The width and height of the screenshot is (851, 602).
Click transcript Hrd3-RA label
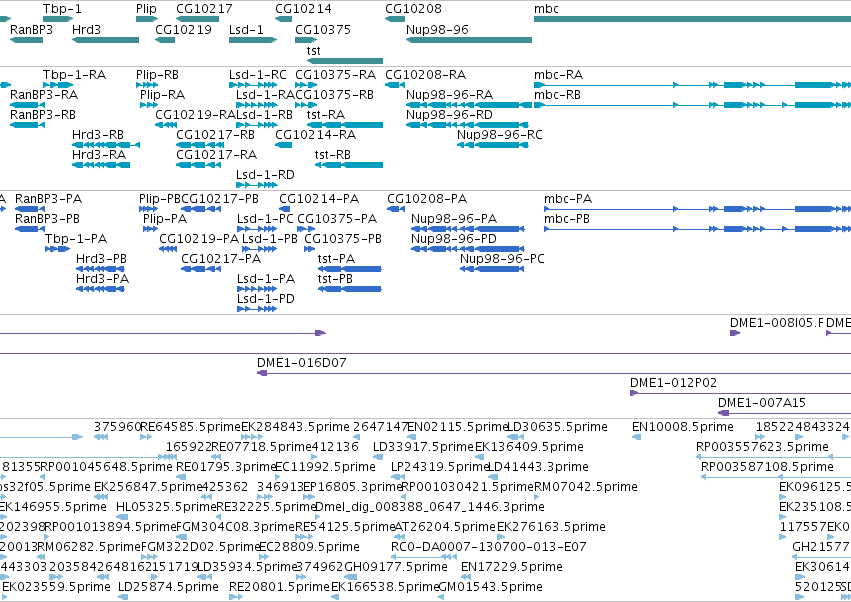99,155
